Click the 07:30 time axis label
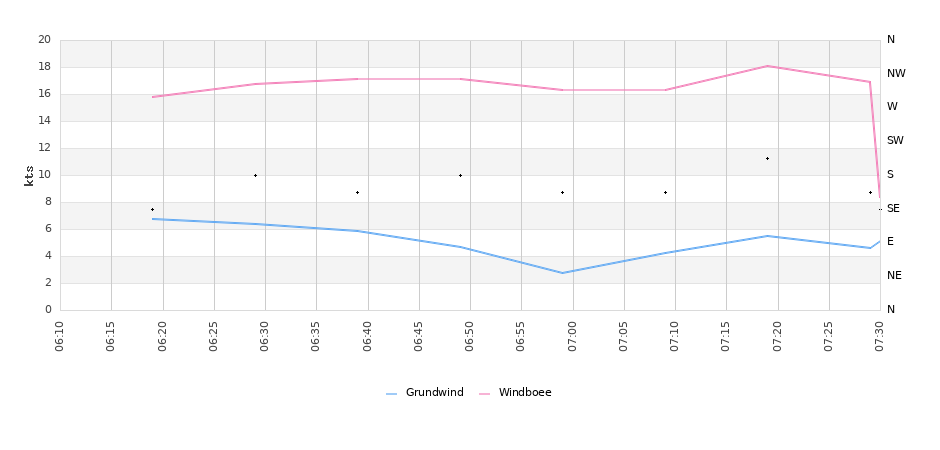The image size is (940, 450). tap(880, 331)
